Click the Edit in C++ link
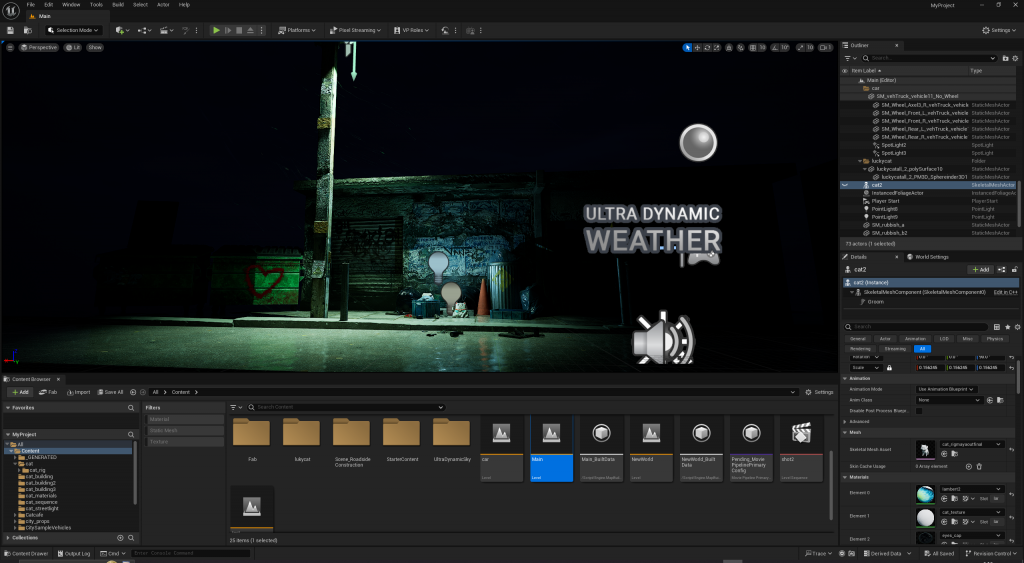The width and height of the screenshot is (1024, 563). pyautogui.click(x=1005, y=292)
